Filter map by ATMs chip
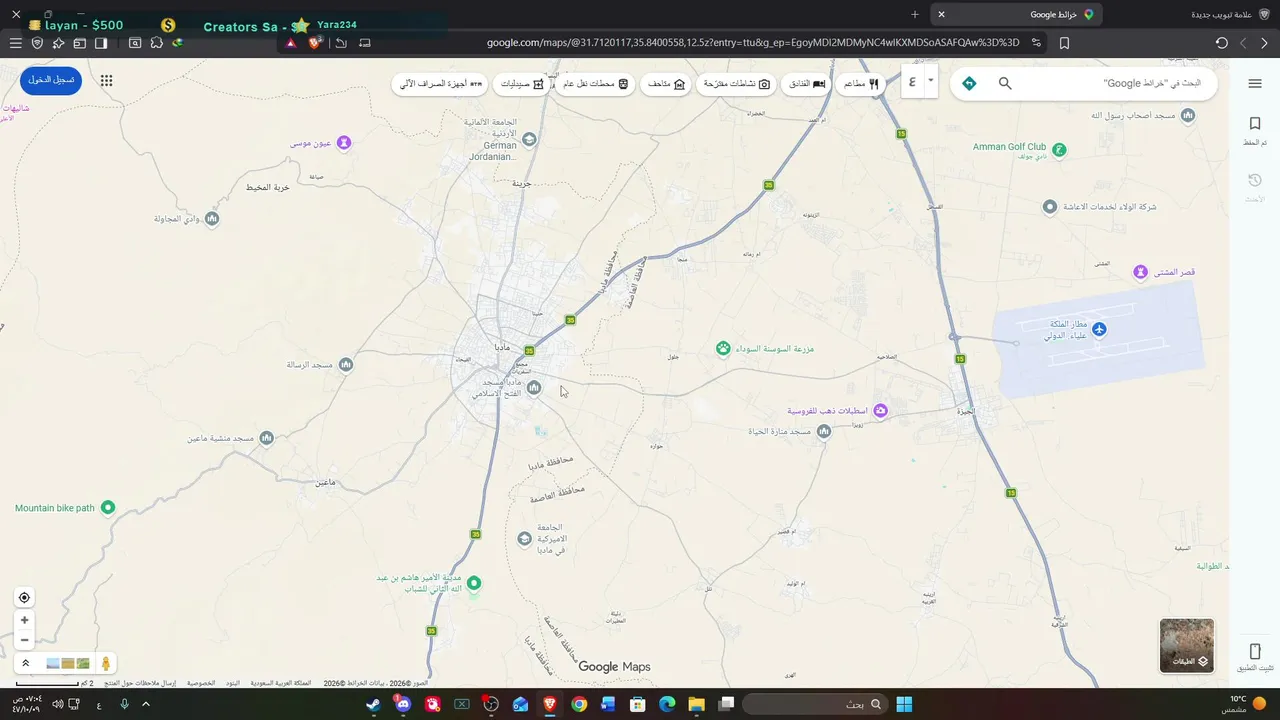This screenshot has width=1280, height=720. (441, 84)
